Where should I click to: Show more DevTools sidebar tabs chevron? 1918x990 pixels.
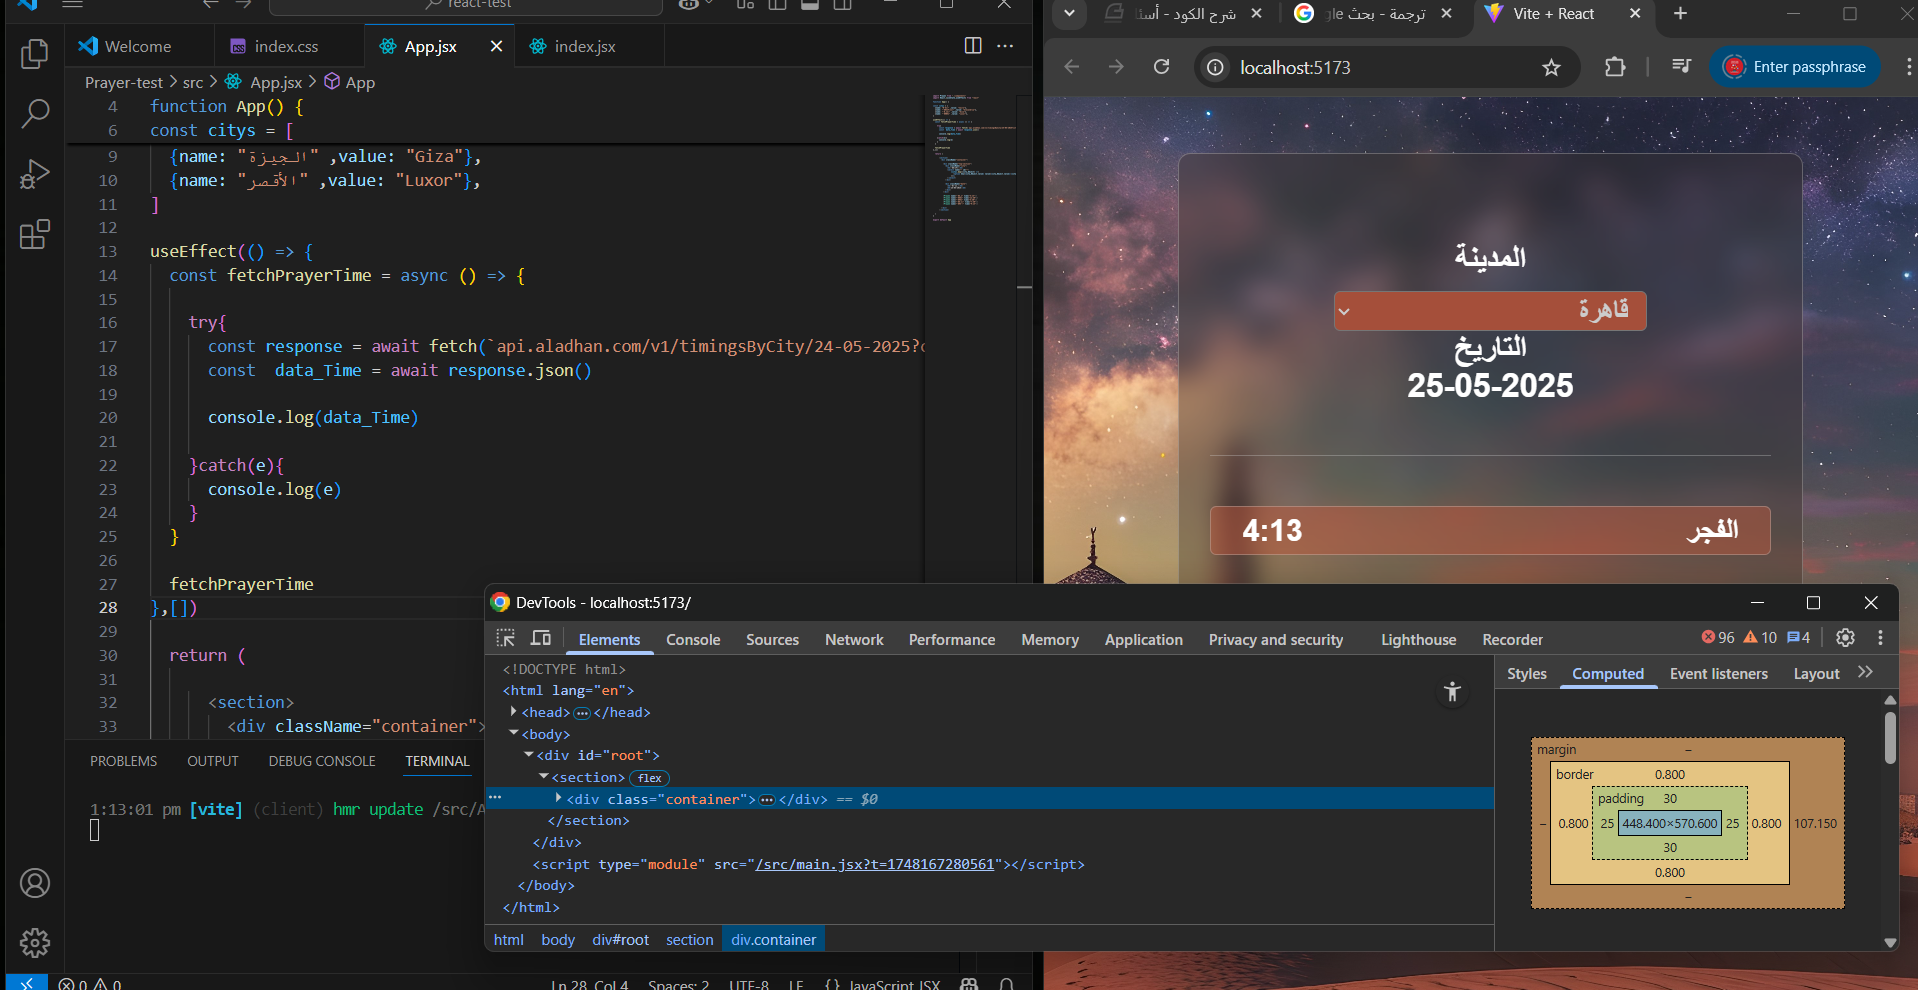1865,673
